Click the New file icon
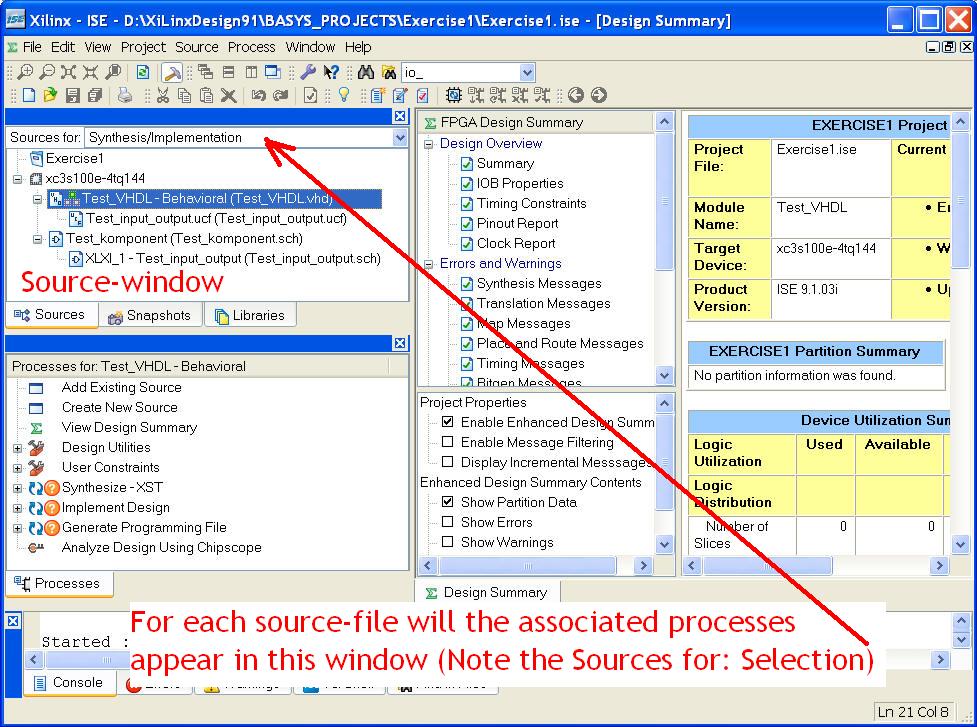This screenshot has height=727, width=977. coord(29,95)
